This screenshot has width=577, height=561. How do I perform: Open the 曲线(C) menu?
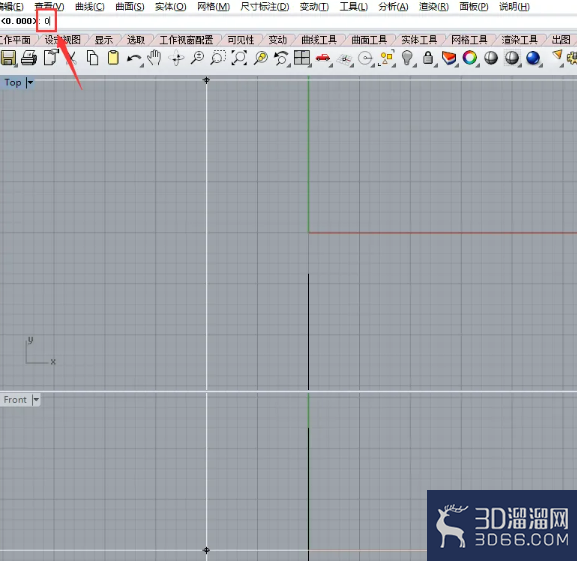coord(89,7)
